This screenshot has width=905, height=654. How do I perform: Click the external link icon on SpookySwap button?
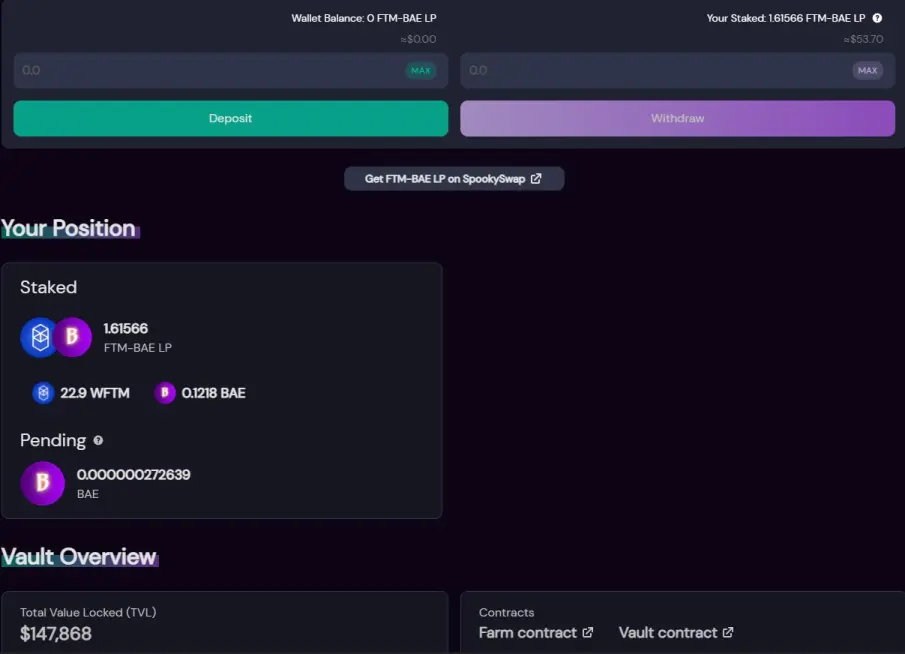536,178
